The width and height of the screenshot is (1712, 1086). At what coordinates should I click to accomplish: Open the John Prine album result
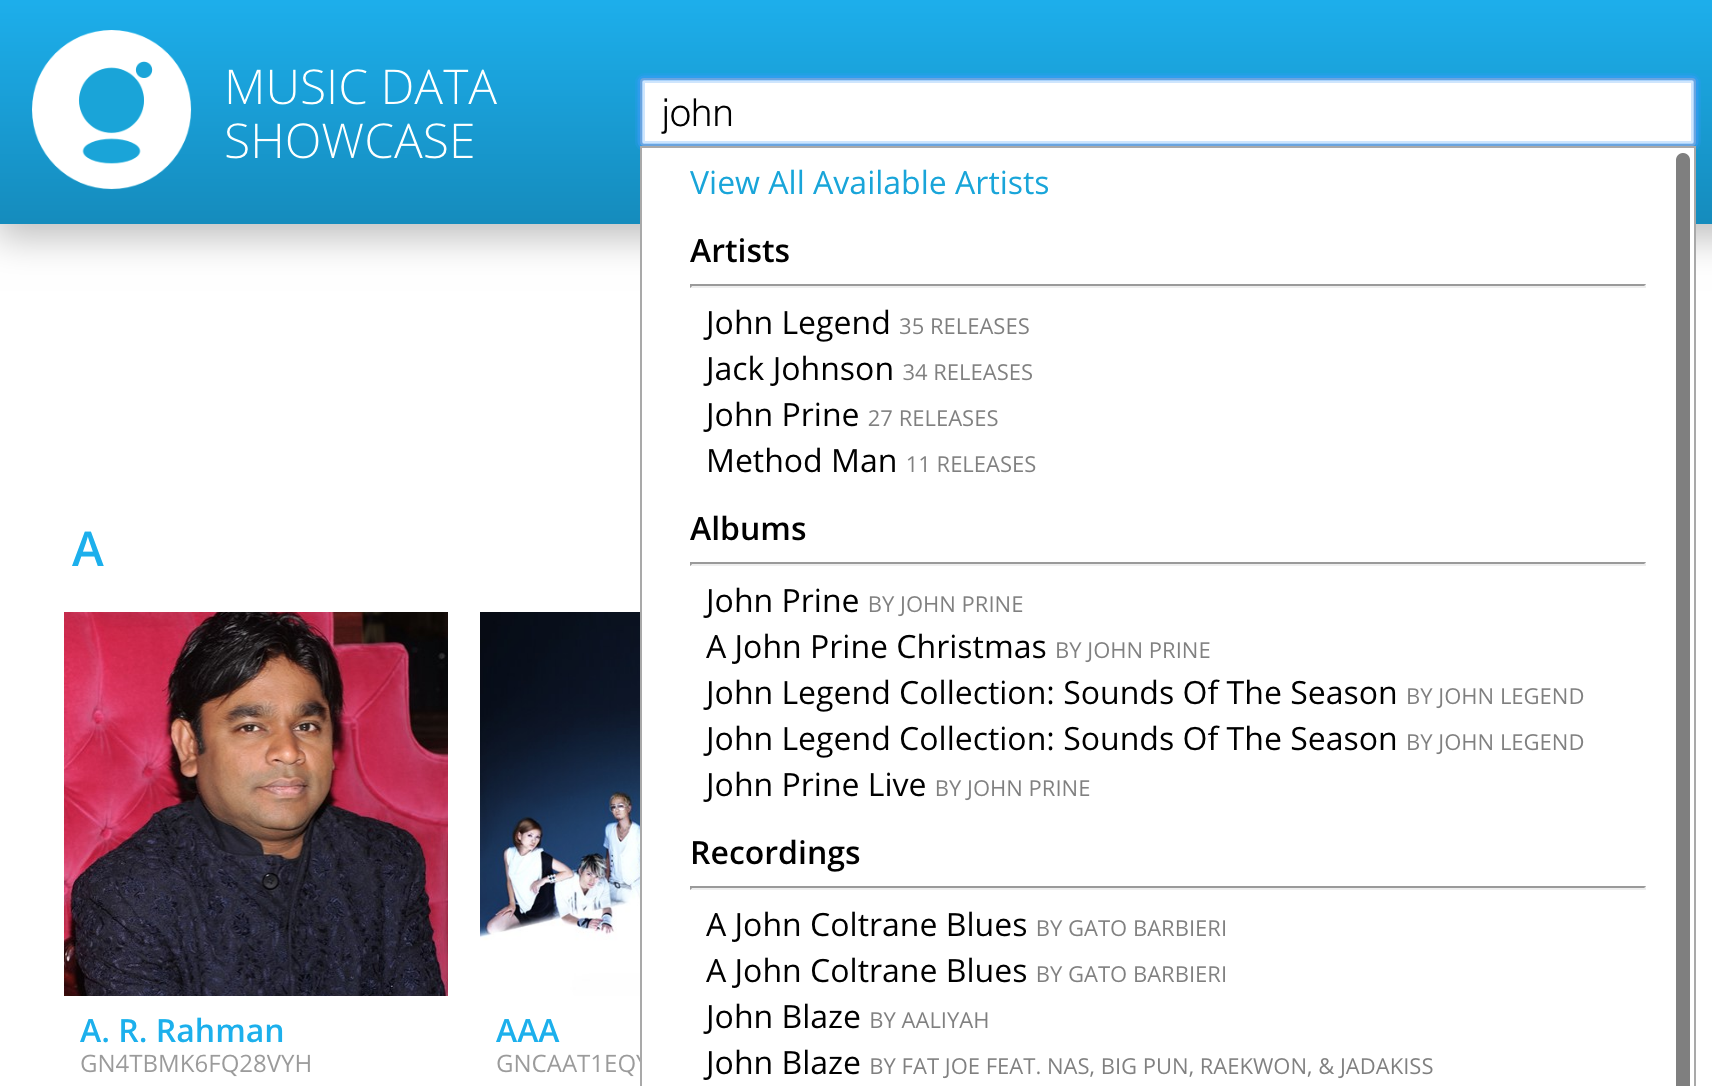[782, 602]
